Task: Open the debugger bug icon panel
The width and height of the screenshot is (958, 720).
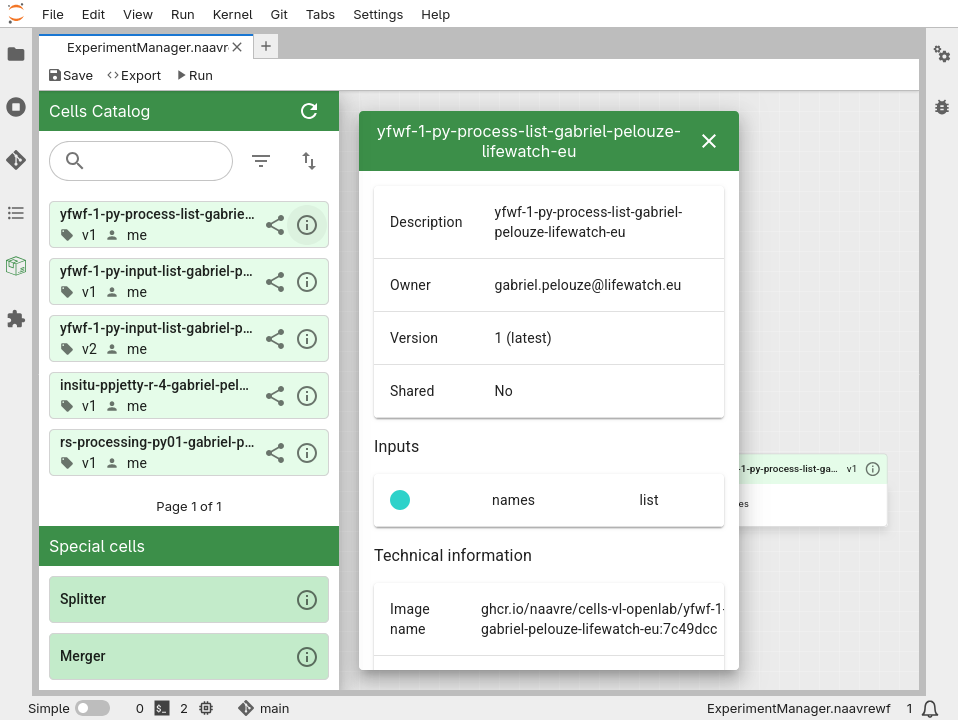Action: [941, 107]
